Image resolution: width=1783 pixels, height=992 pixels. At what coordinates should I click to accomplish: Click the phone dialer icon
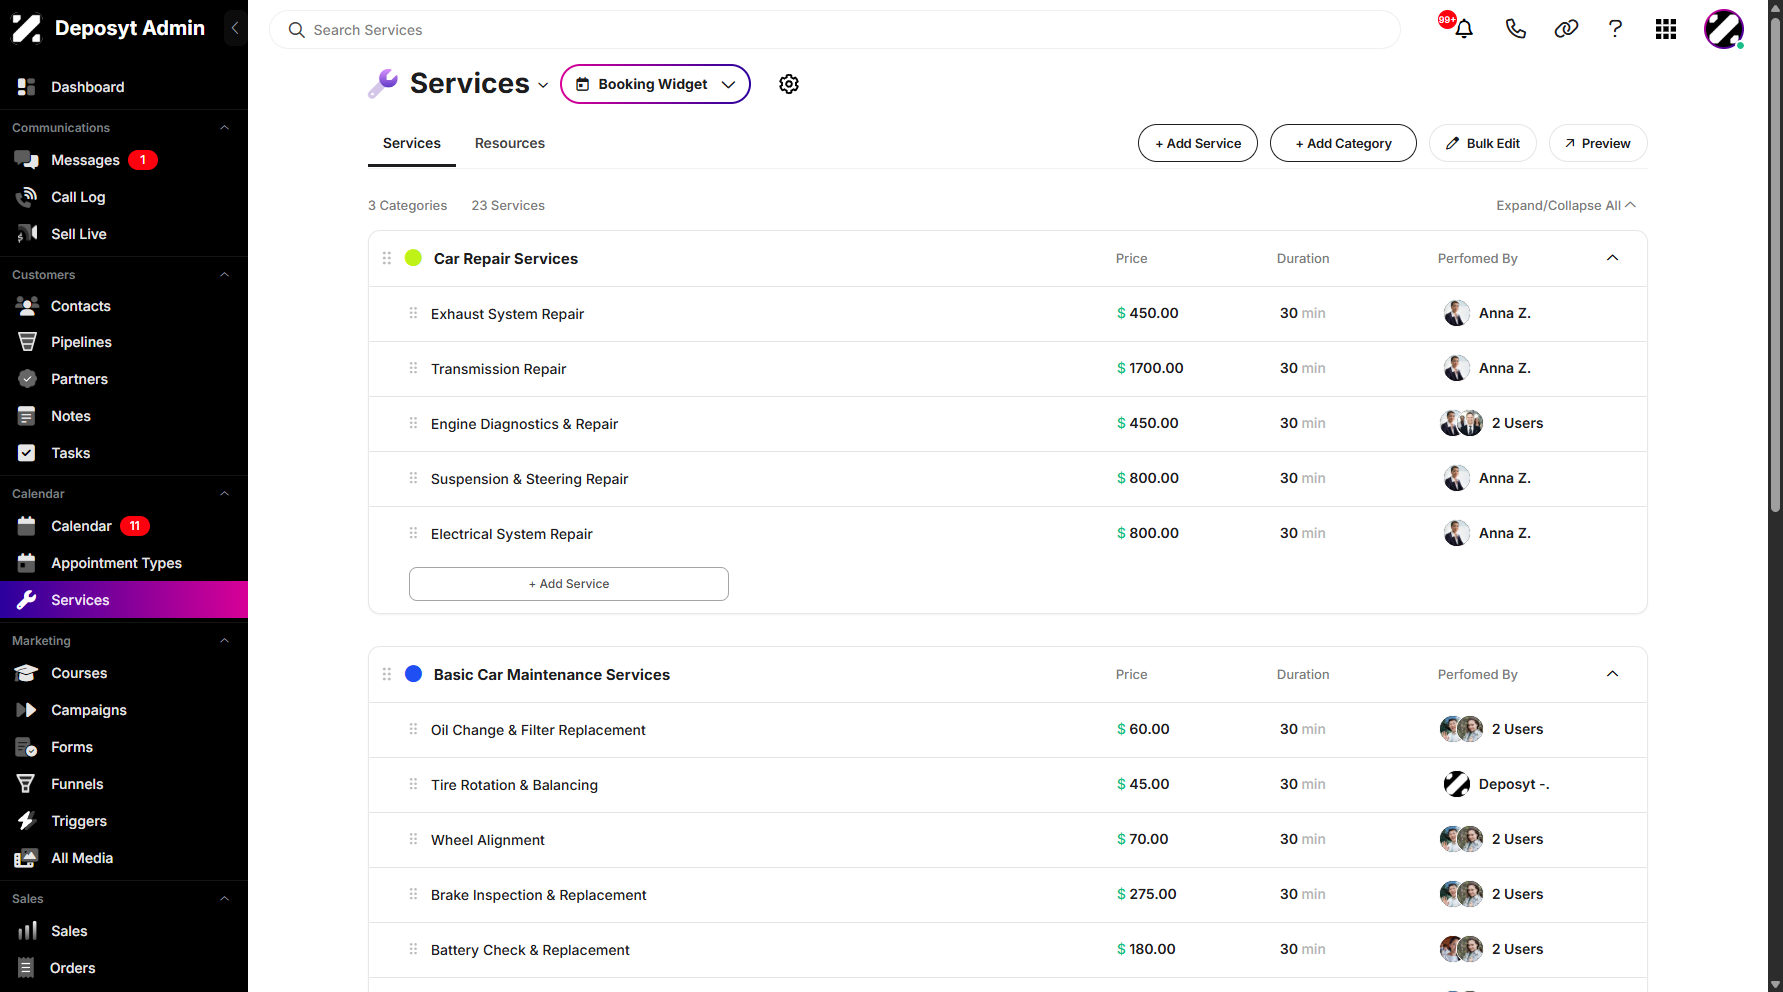[x=1516, y=29]
